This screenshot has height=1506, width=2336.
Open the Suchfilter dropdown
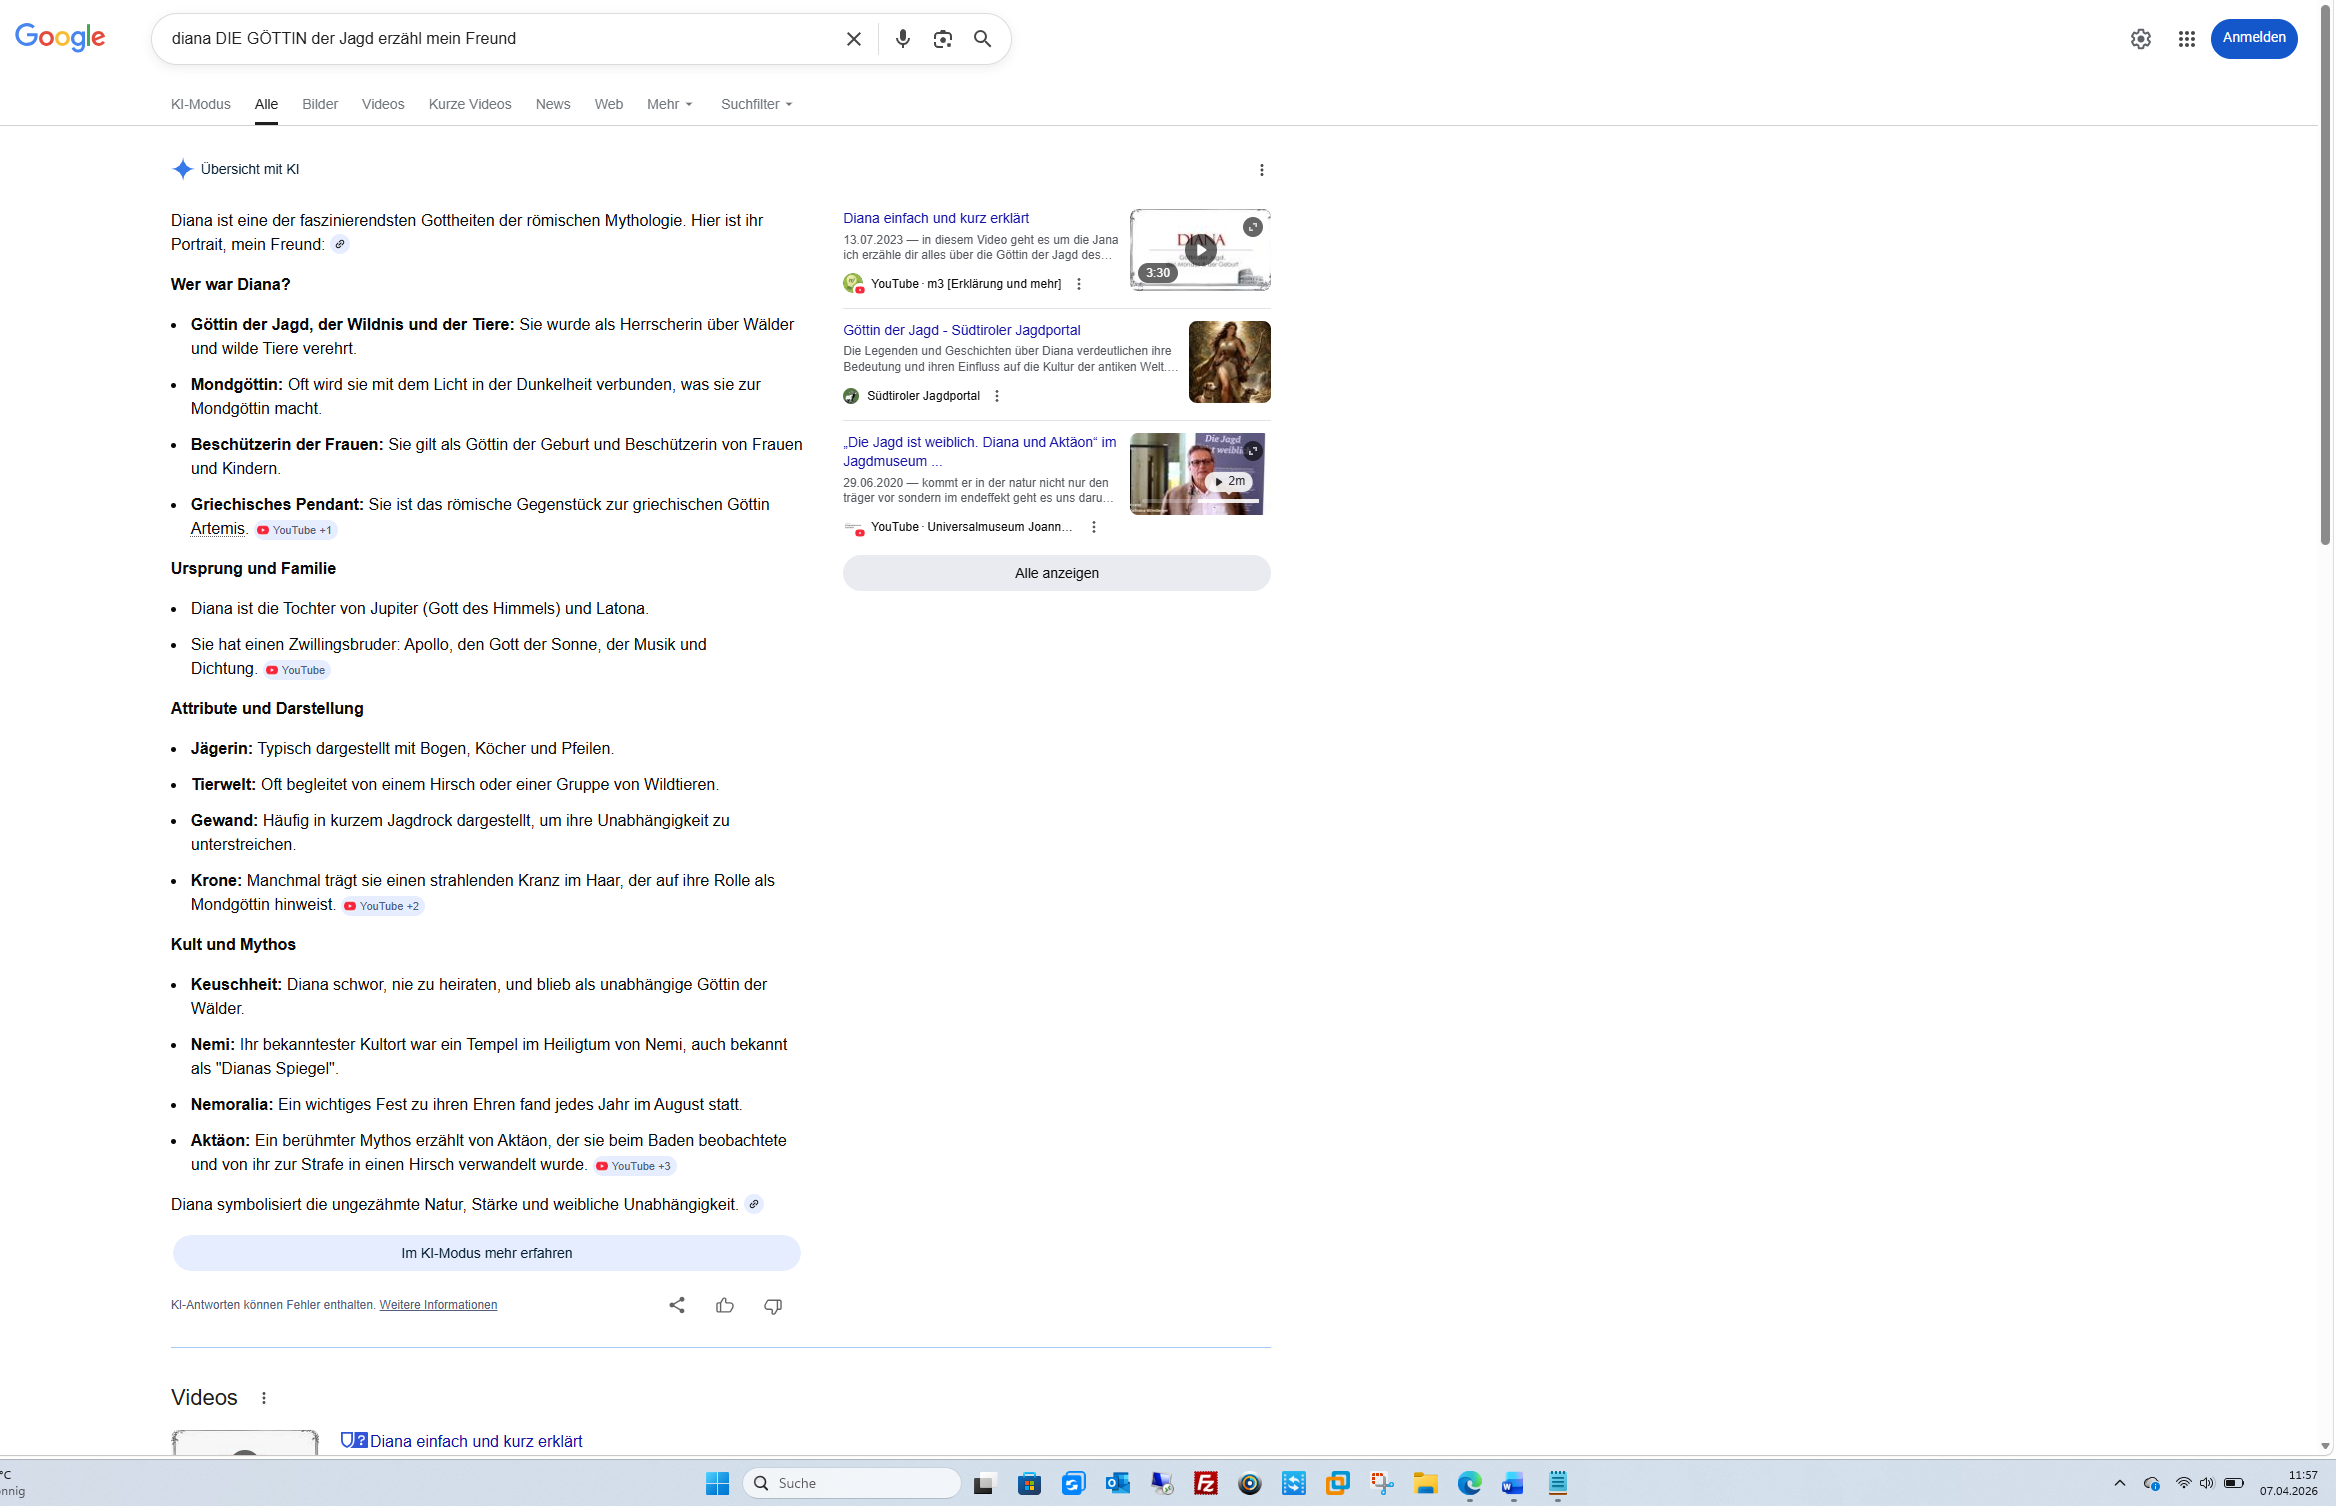click(x=756, y=104)
